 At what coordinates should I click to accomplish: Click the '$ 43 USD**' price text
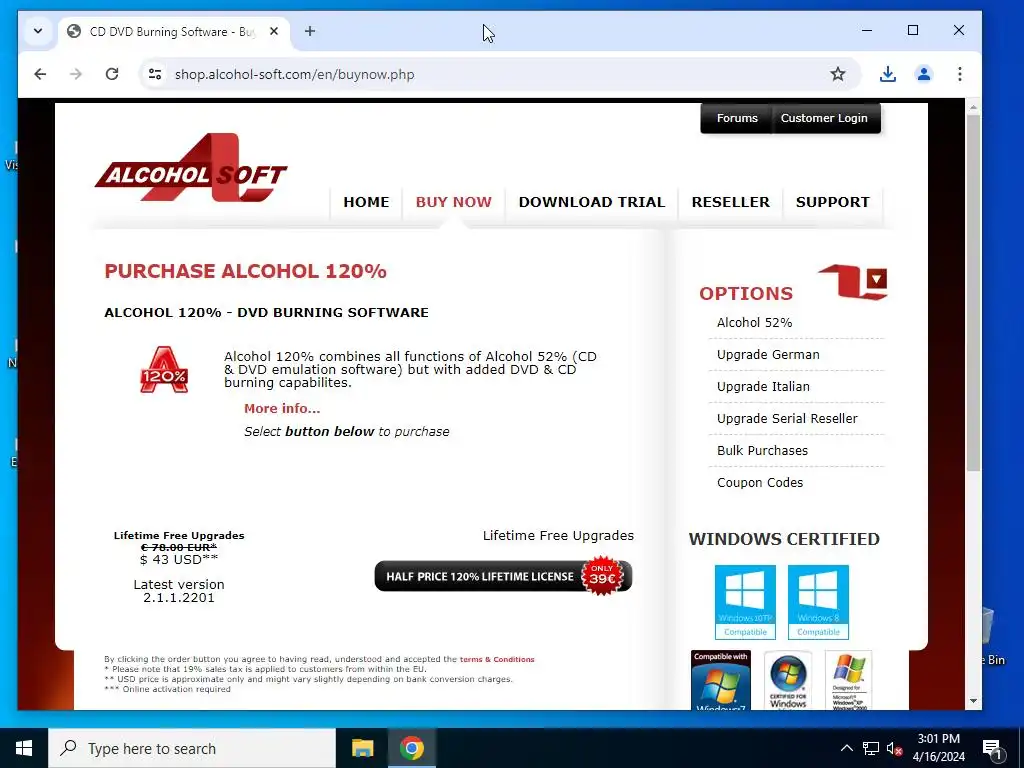pyautogui.click(x=179, y=560)
